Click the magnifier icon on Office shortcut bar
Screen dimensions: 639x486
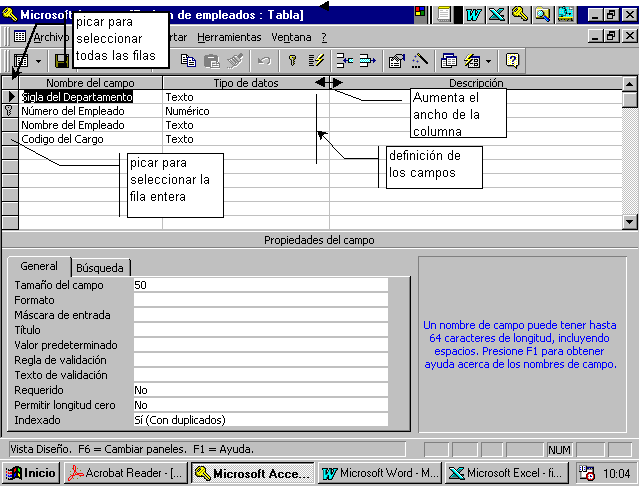pos(542,15)
